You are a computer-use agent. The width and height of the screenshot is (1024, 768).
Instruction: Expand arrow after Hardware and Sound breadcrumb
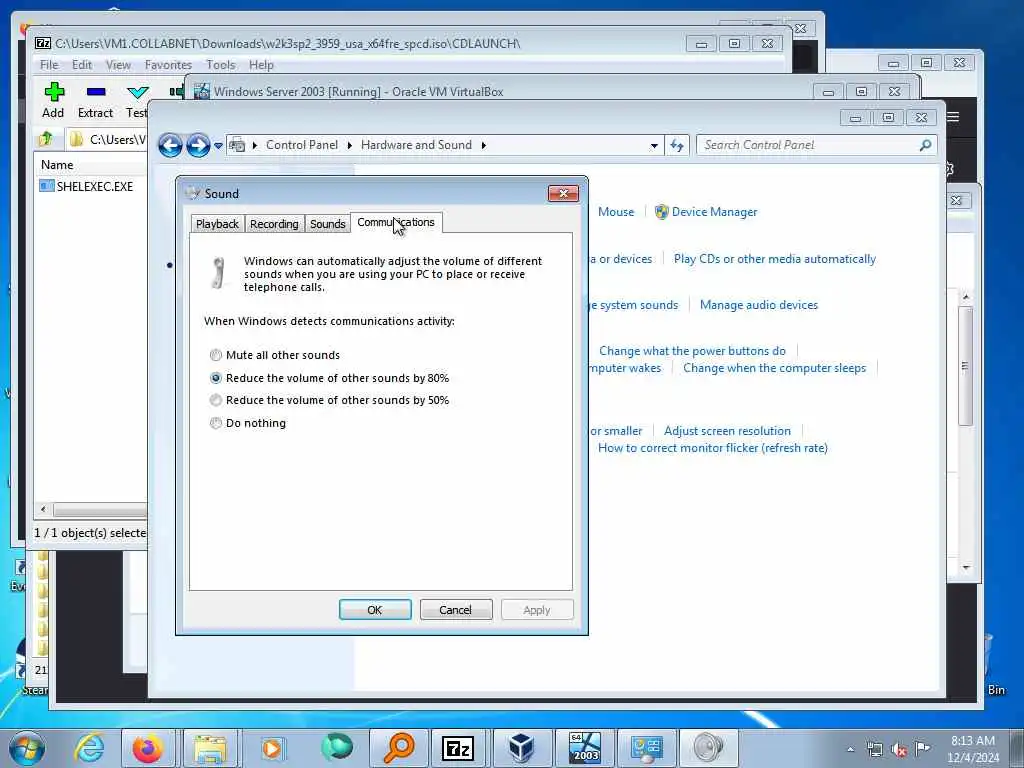click(x=483, y=146)
